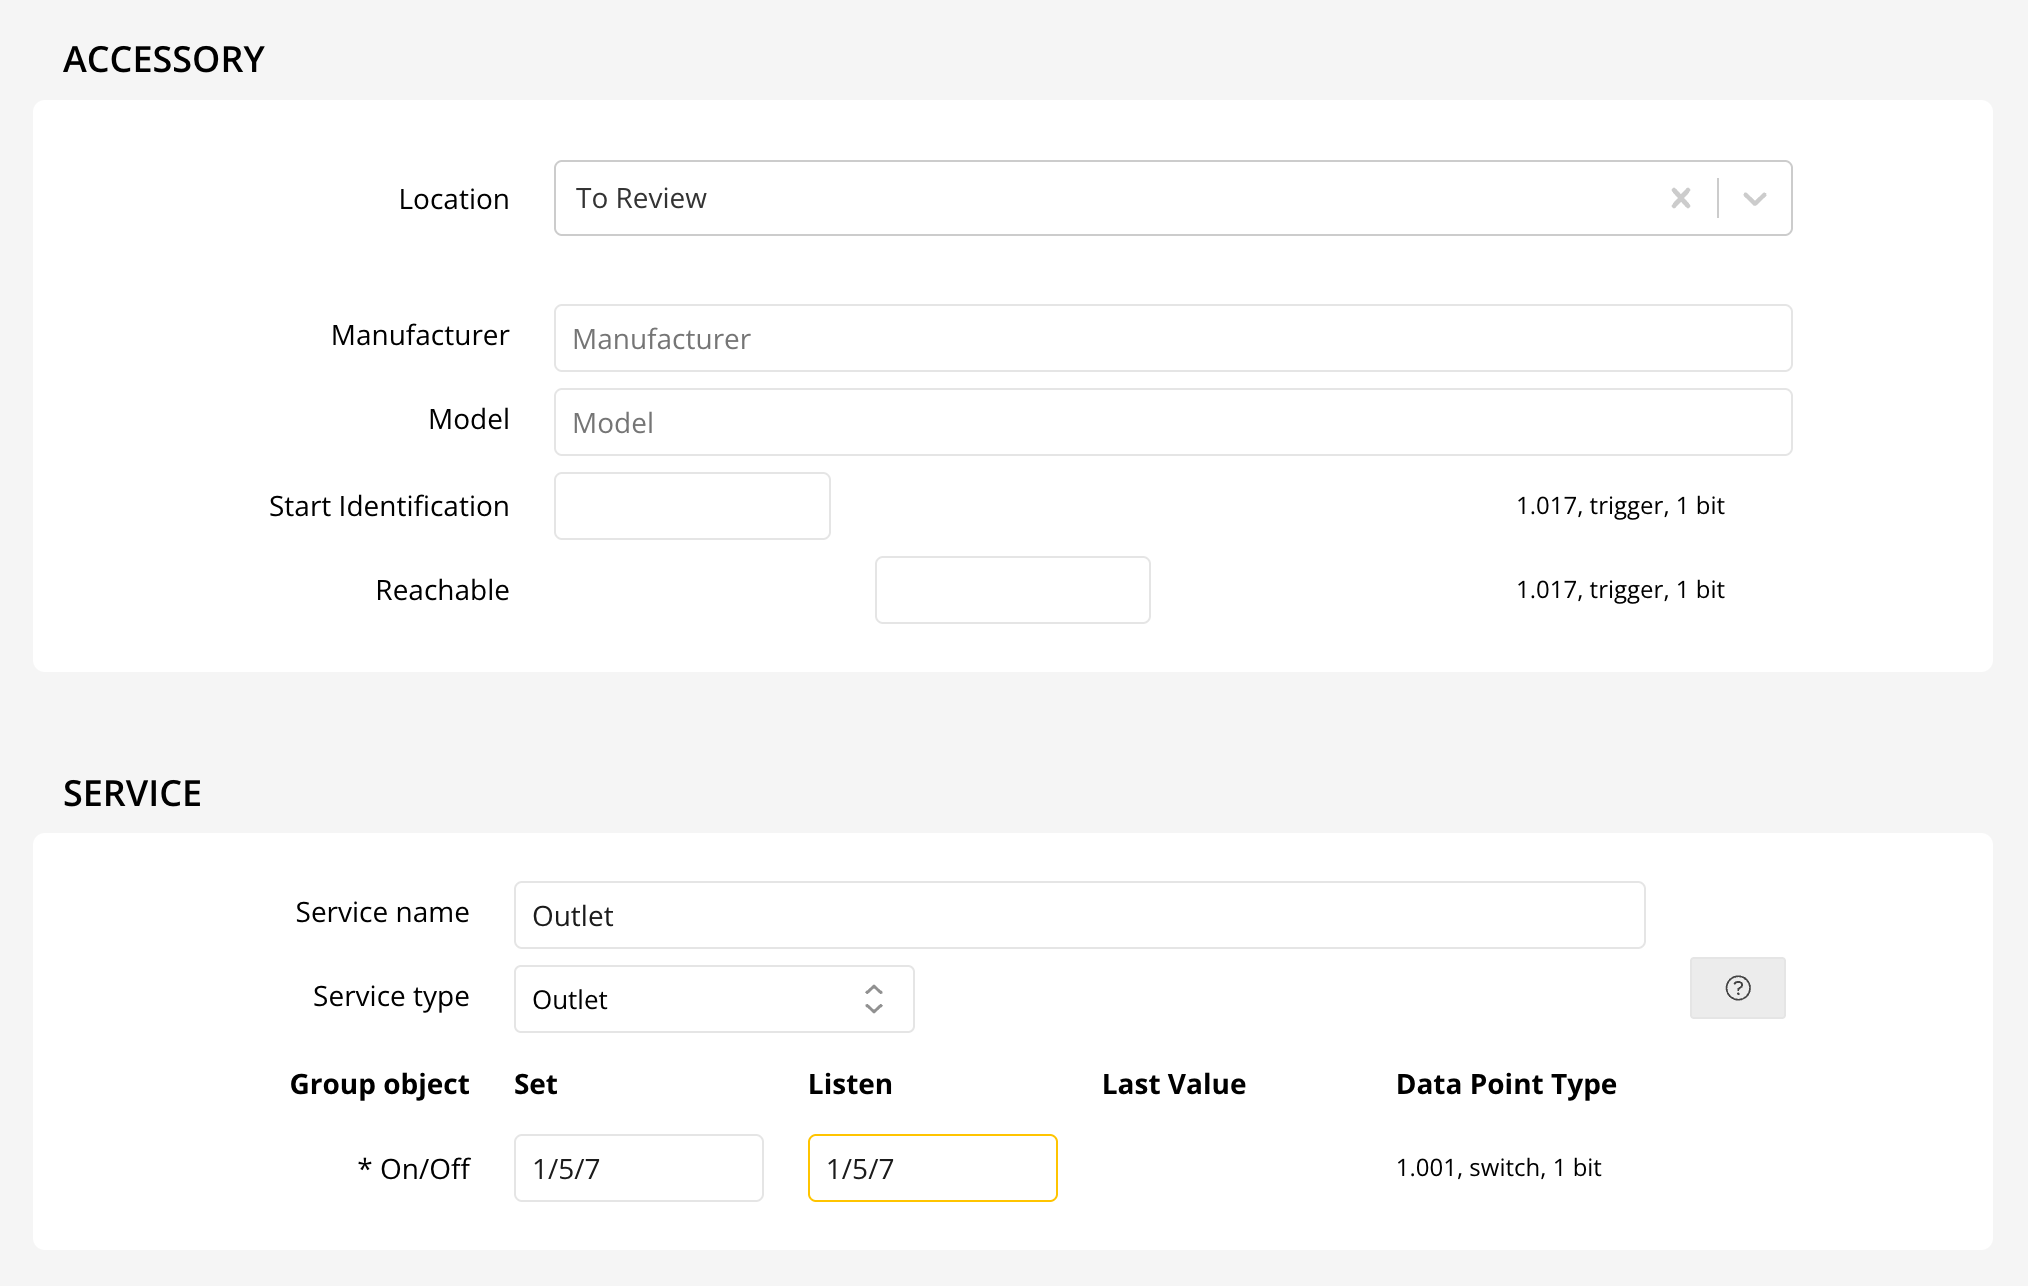2028x1286 pixels.
Task: Click the On/Off Set address field
Action: (x=638, y=1168)
